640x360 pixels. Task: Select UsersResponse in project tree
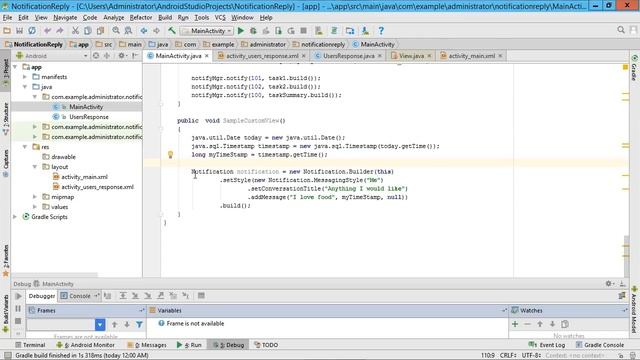coord(89,117)
